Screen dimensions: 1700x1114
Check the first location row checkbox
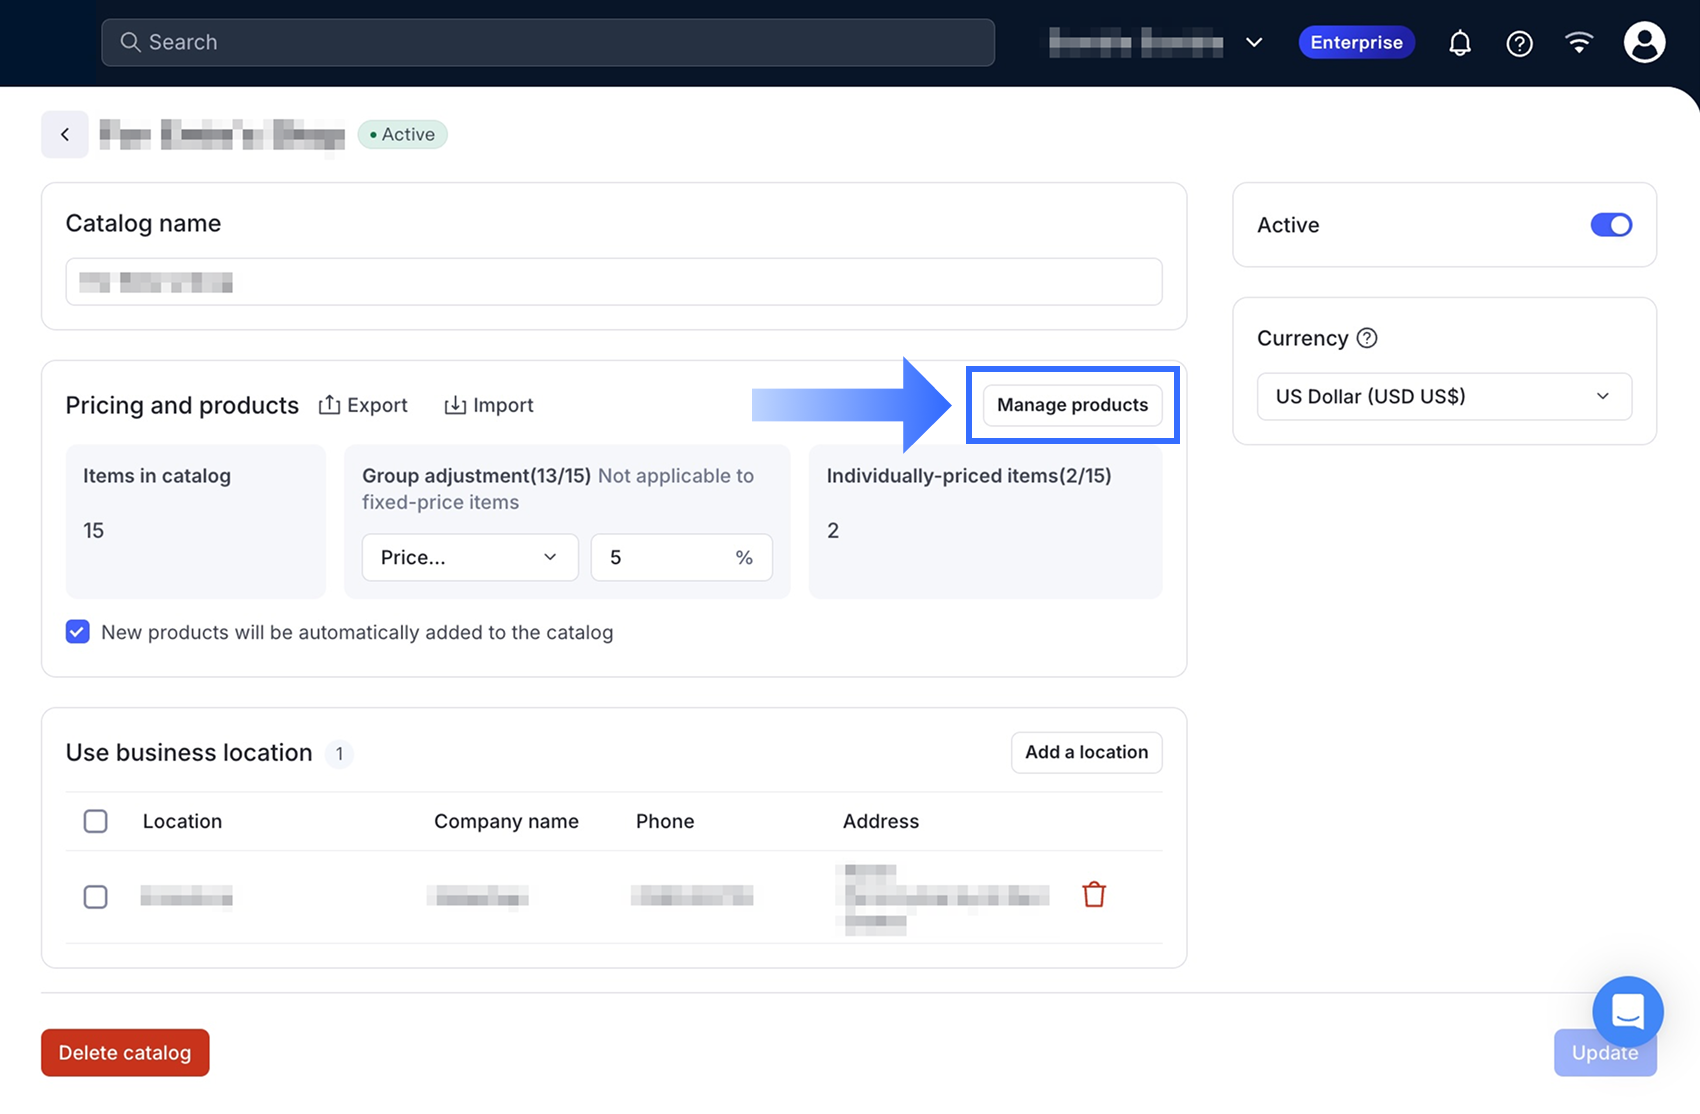tap(96, 897)
